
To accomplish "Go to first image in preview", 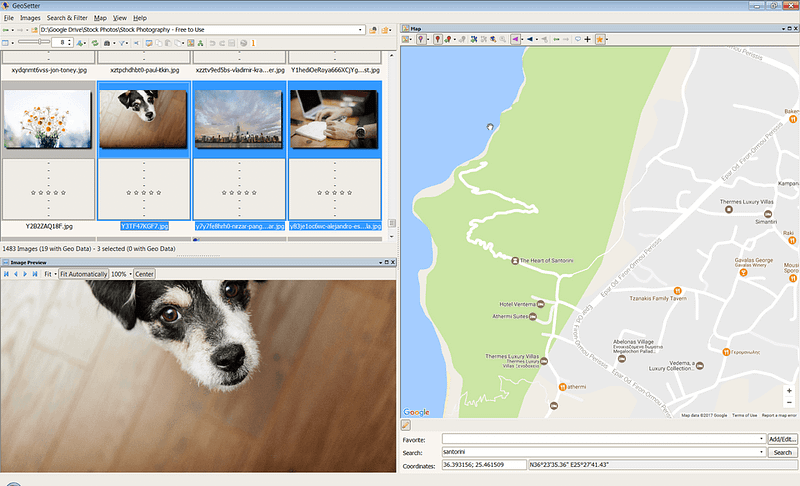I will [x=6, y=274].
